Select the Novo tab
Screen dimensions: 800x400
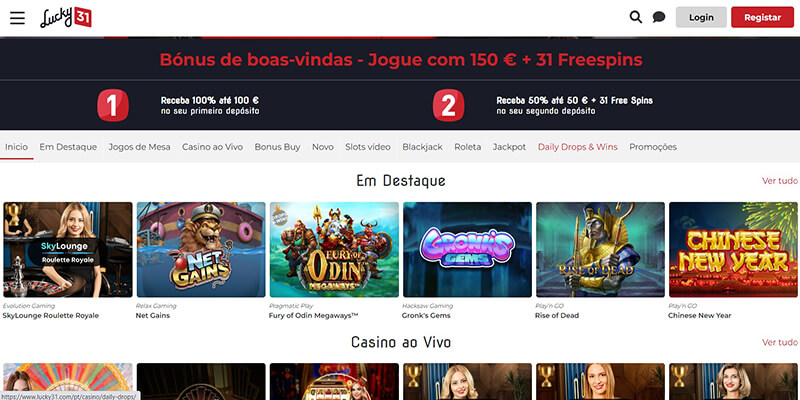(322, 147)
